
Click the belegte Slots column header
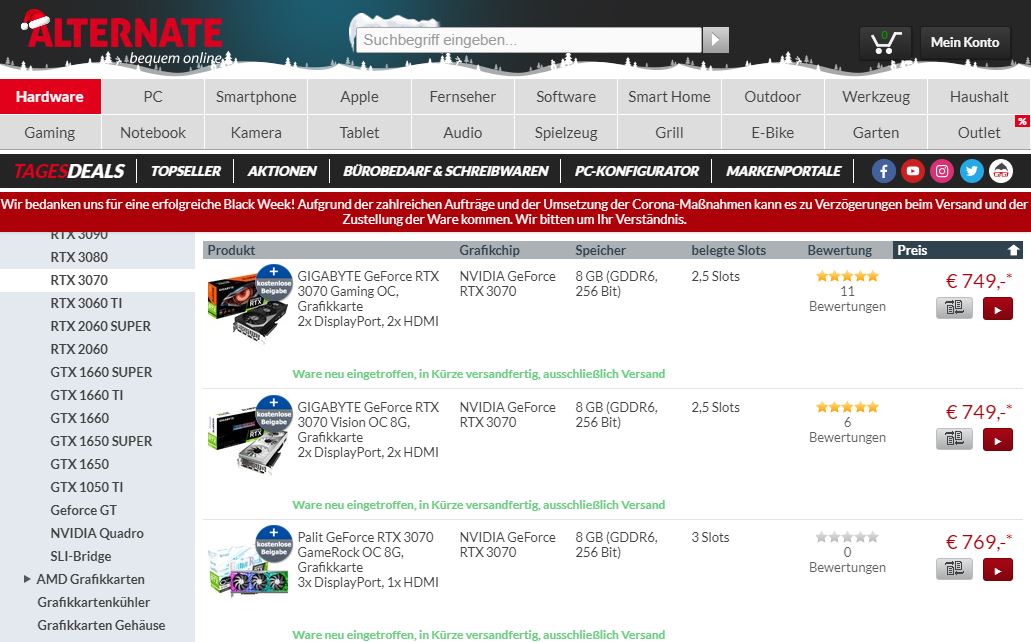729,250
